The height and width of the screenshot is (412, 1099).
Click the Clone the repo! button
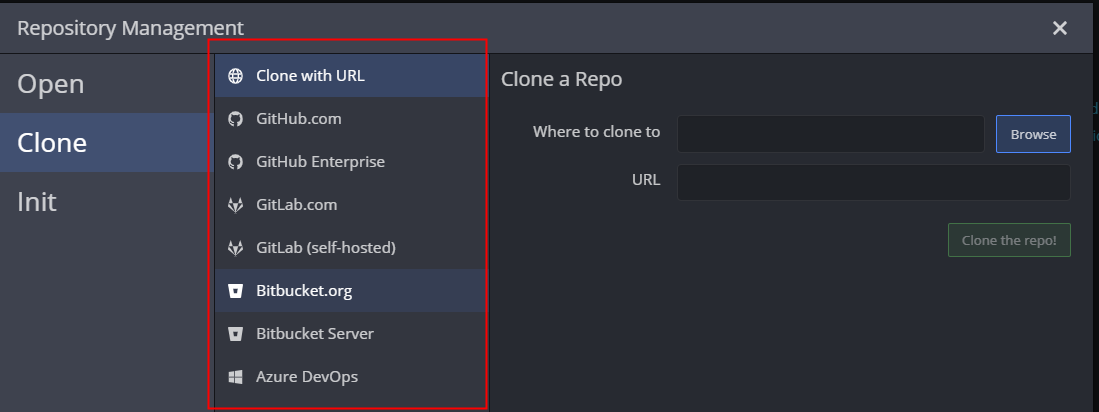coord(1008,240)
